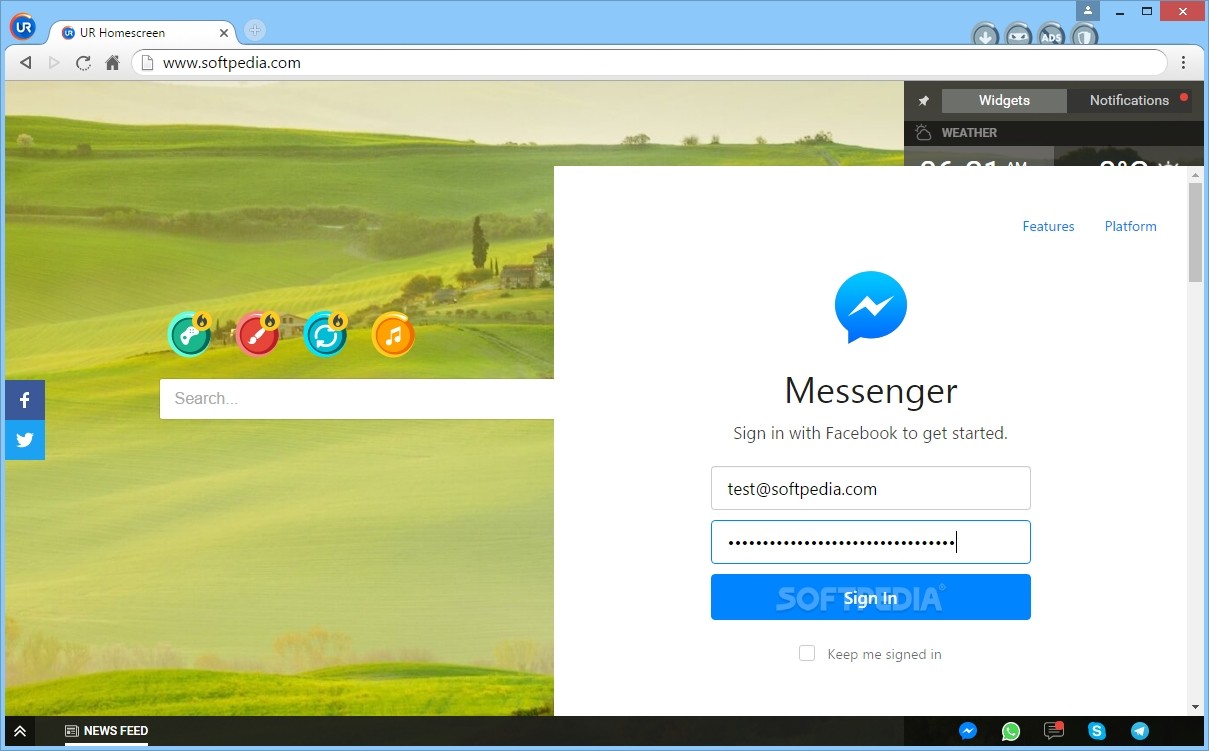Click the WEATHER widget header
Viewport: 1209px width, 751px height.
1054,132
